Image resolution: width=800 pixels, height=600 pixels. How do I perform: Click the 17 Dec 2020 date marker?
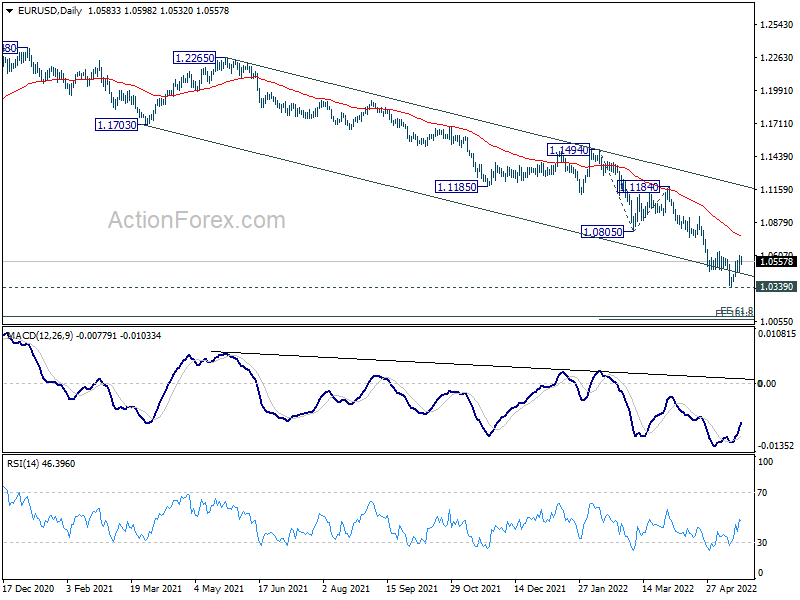pos(28,589)
